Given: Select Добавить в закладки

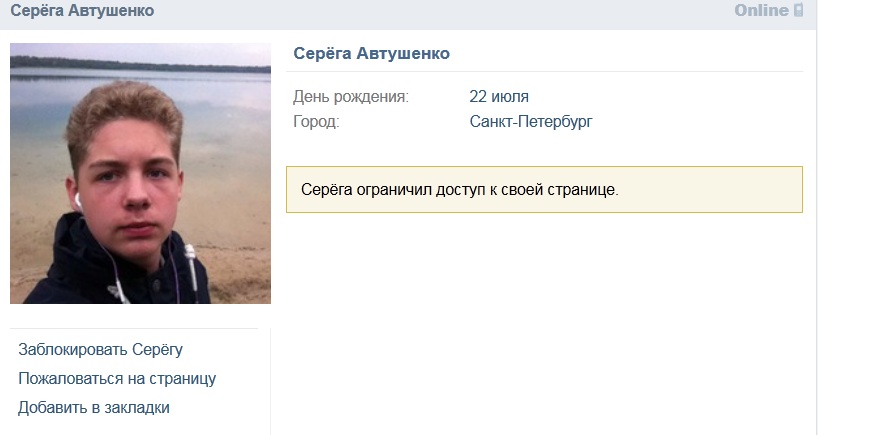Looking at the screenshot, I should point(94,408).
